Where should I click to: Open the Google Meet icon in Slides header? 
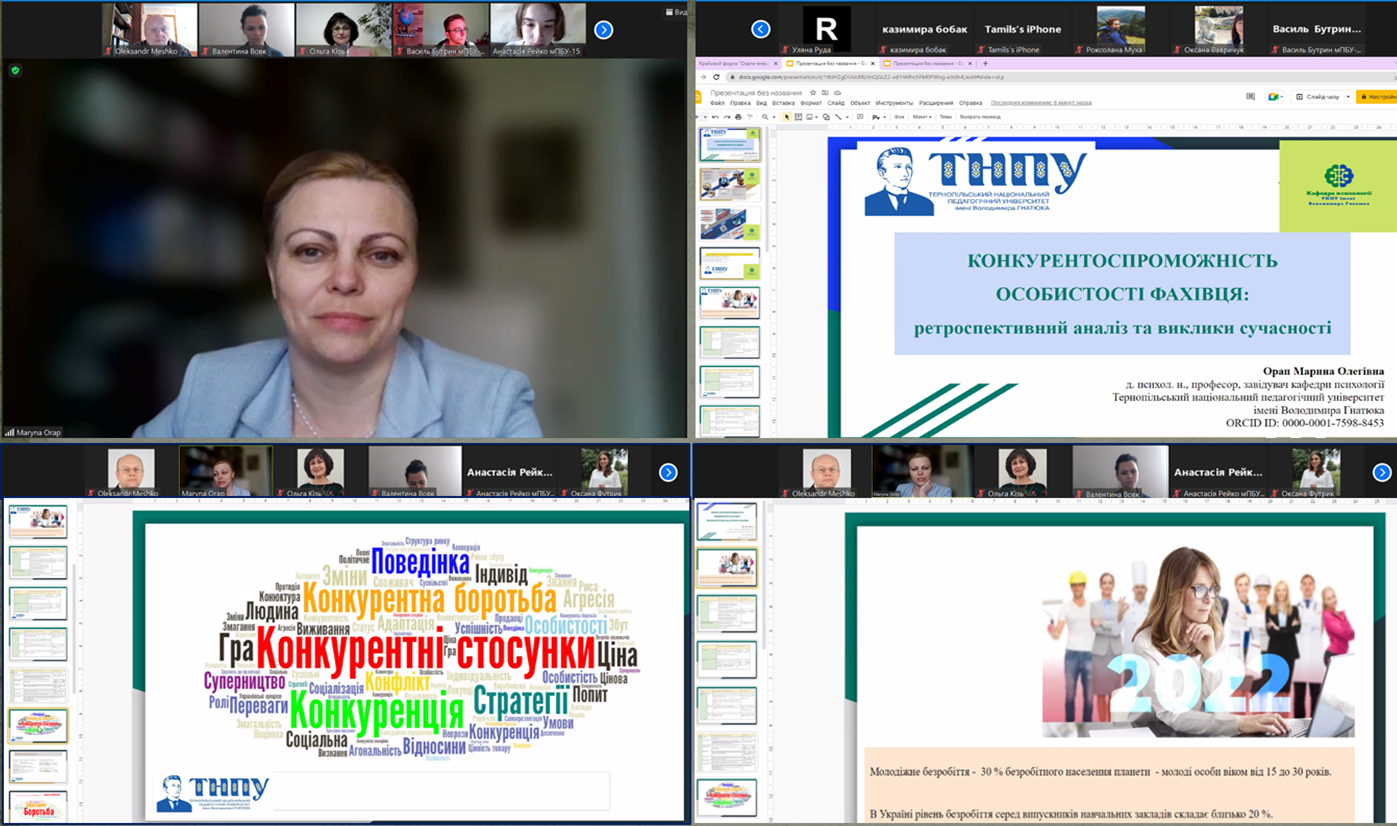(x=1275, y=97)
